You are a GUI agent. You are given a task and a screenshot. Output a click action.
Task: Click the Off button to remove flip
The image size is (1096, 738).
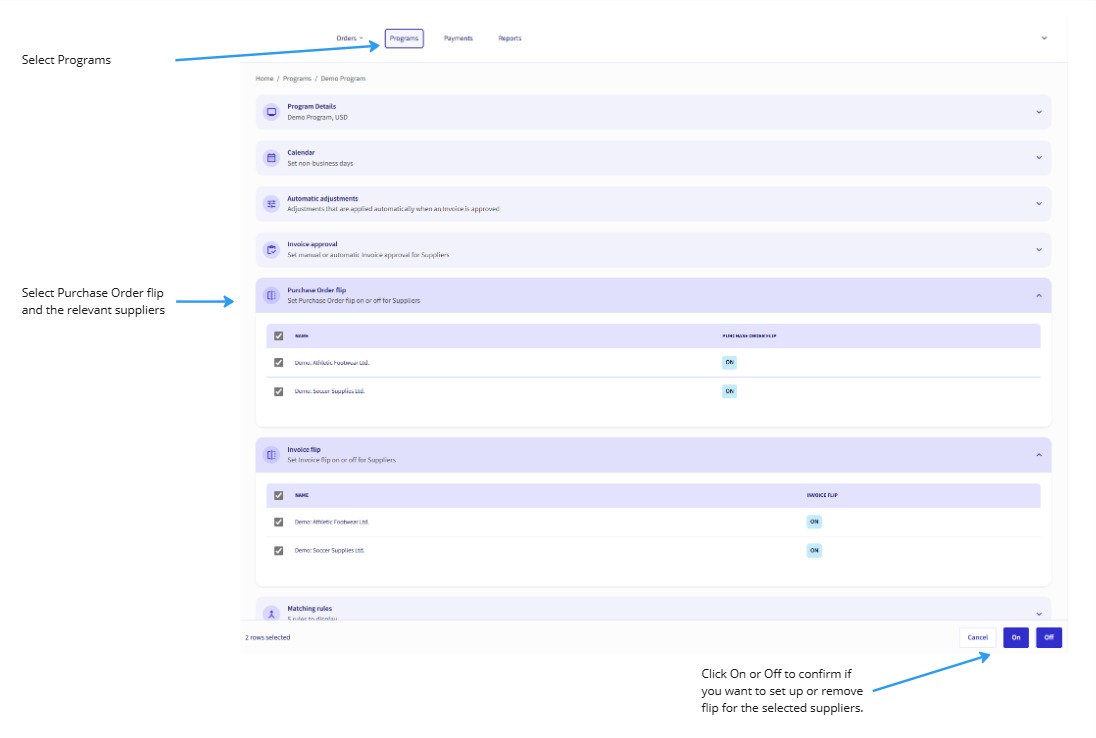pos(1049,637)
